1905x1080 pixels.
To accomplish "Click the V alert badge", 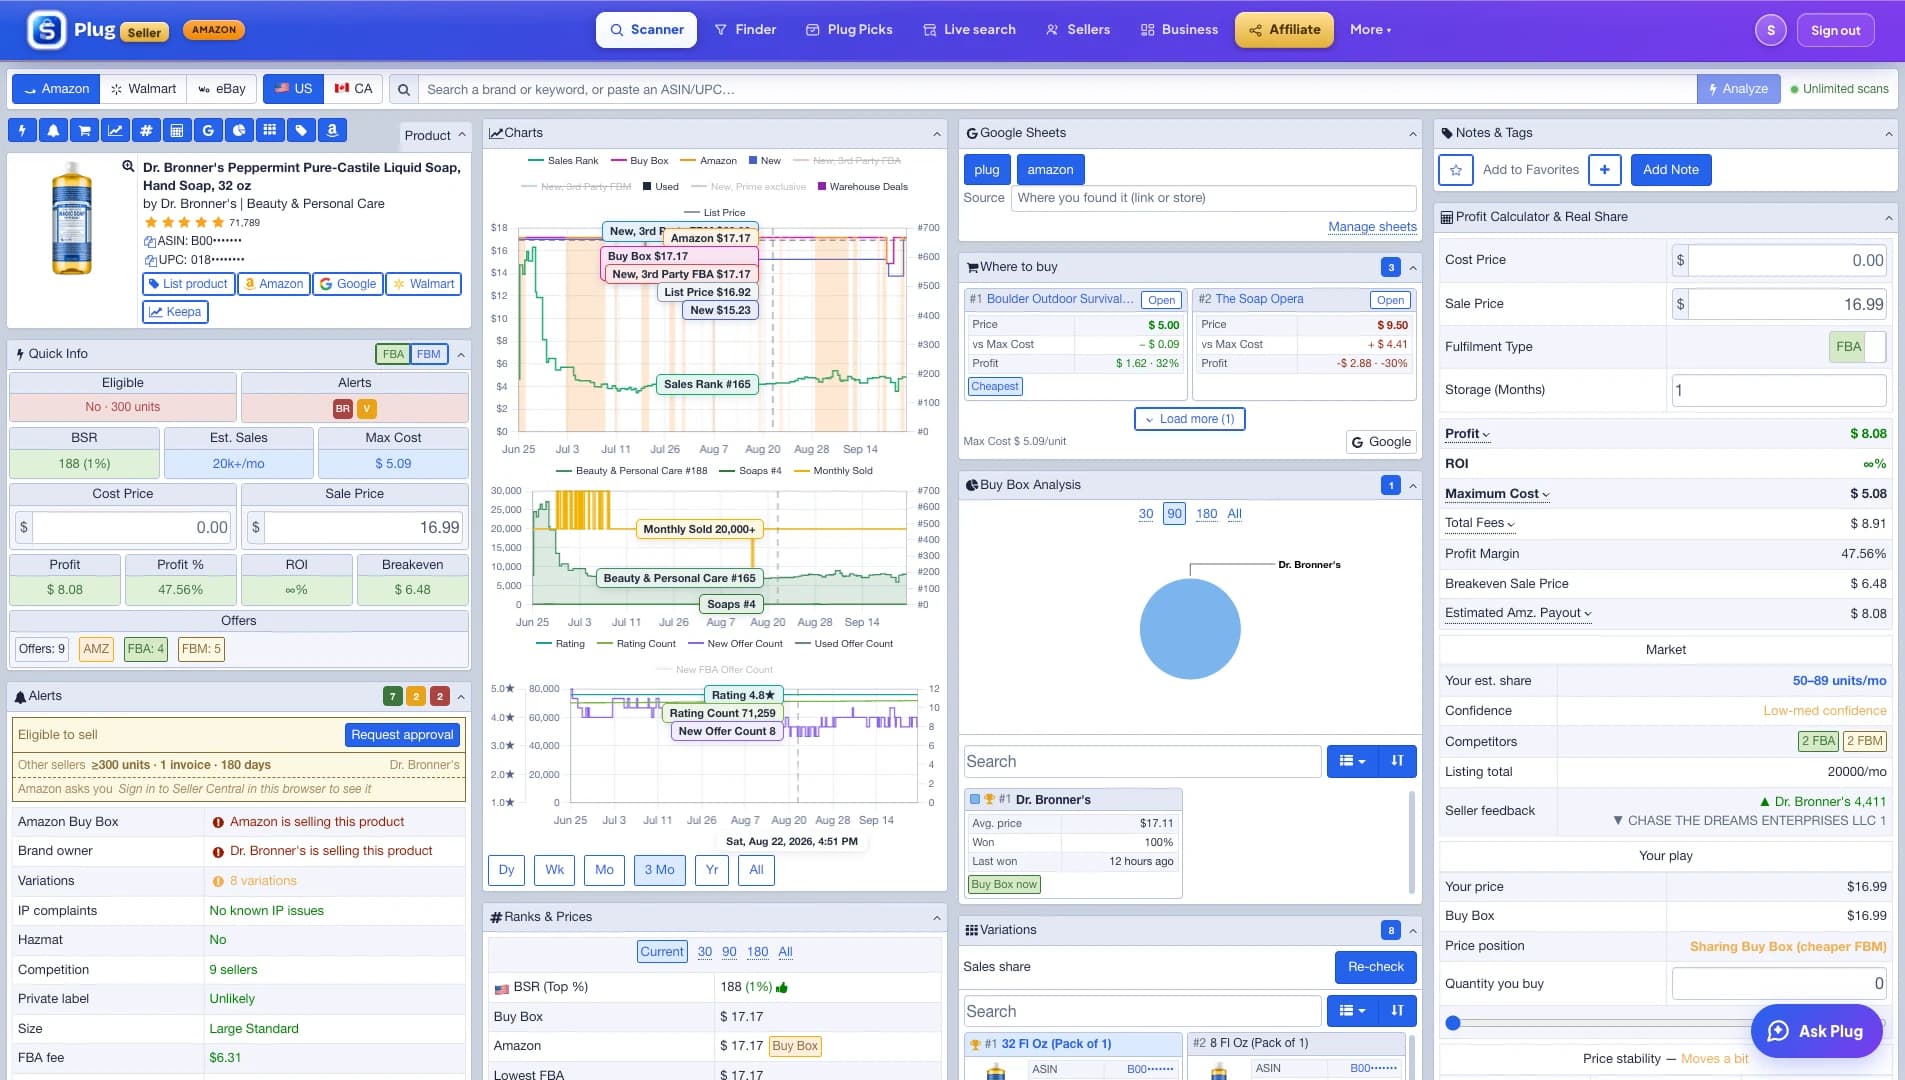I will pos(367,408).
